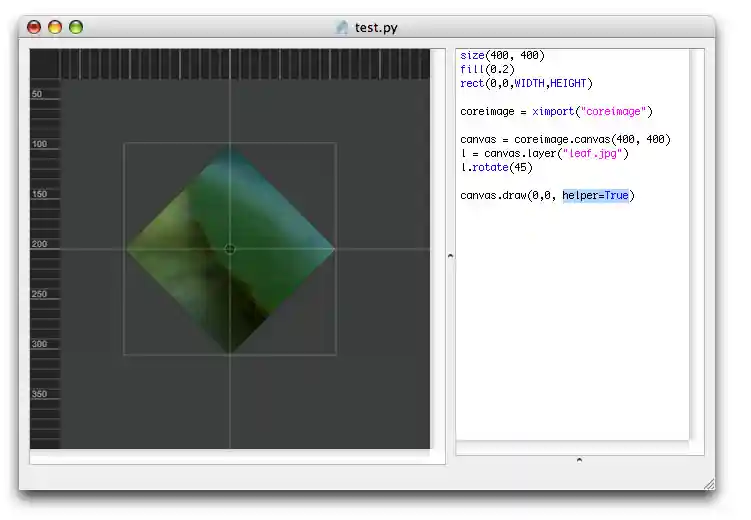Click the fill(0.2) code line

click(486, 70)
